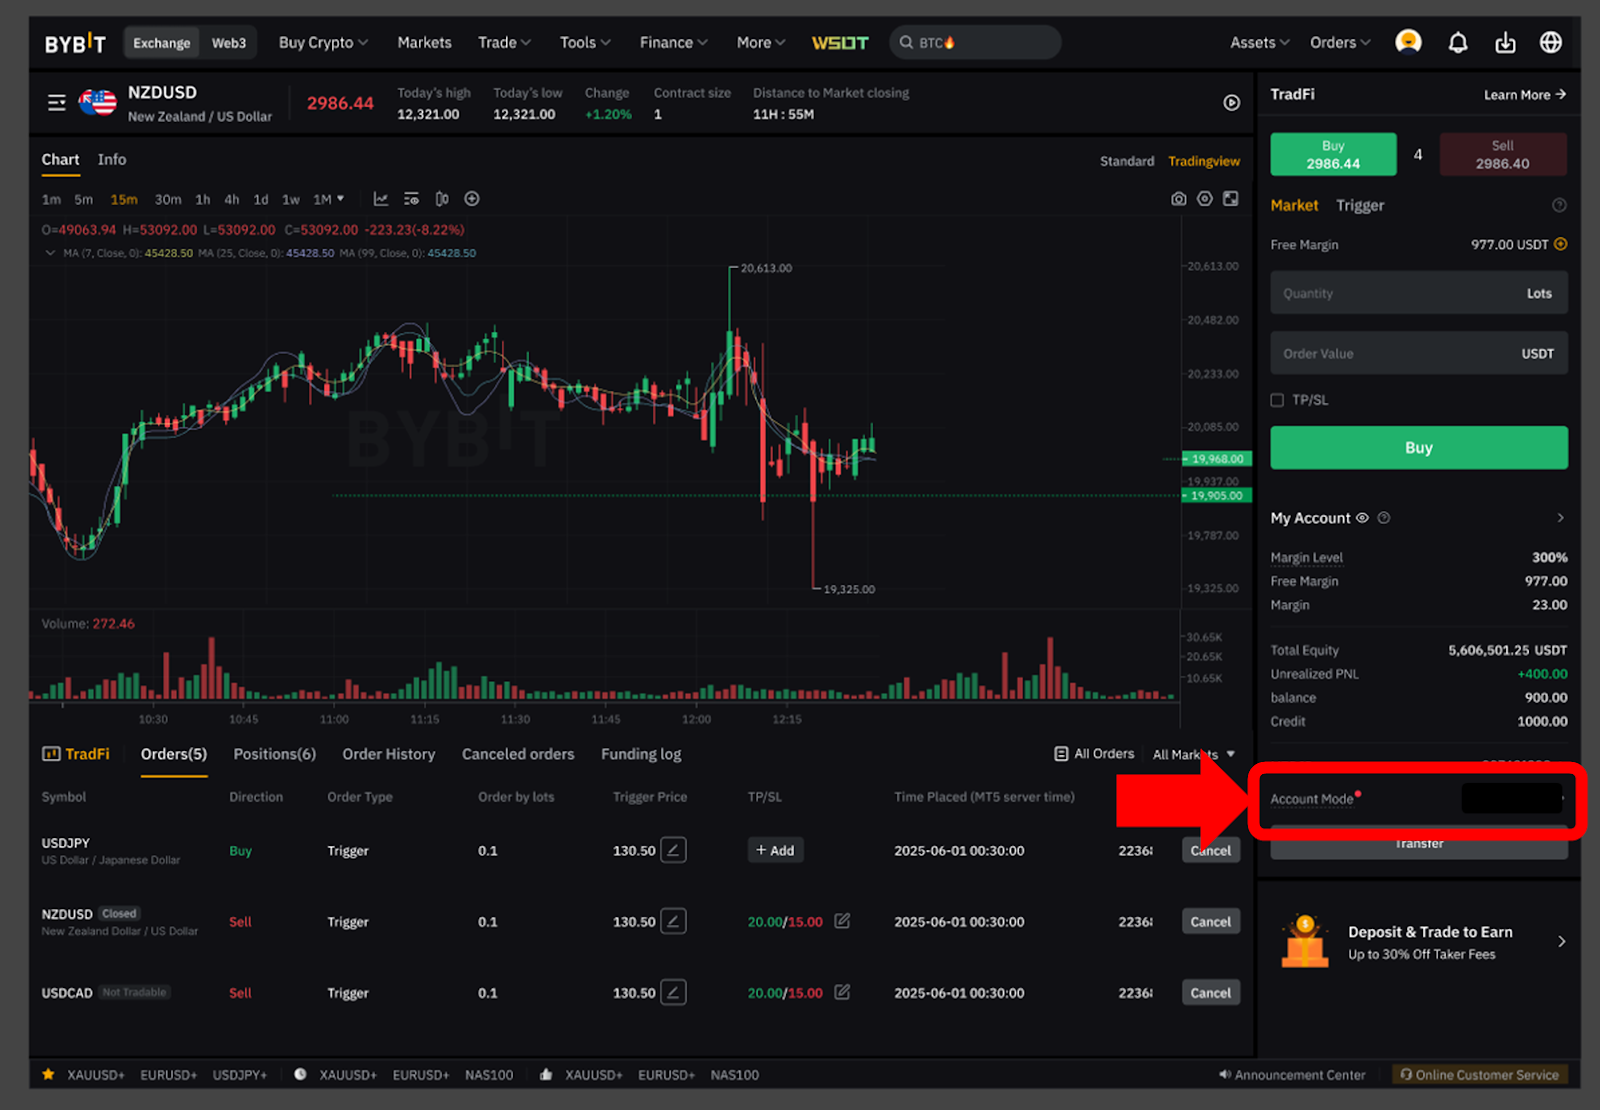Expand chart to fullscreen mode
The image size is (1600, 1110).
point(1230,199)
